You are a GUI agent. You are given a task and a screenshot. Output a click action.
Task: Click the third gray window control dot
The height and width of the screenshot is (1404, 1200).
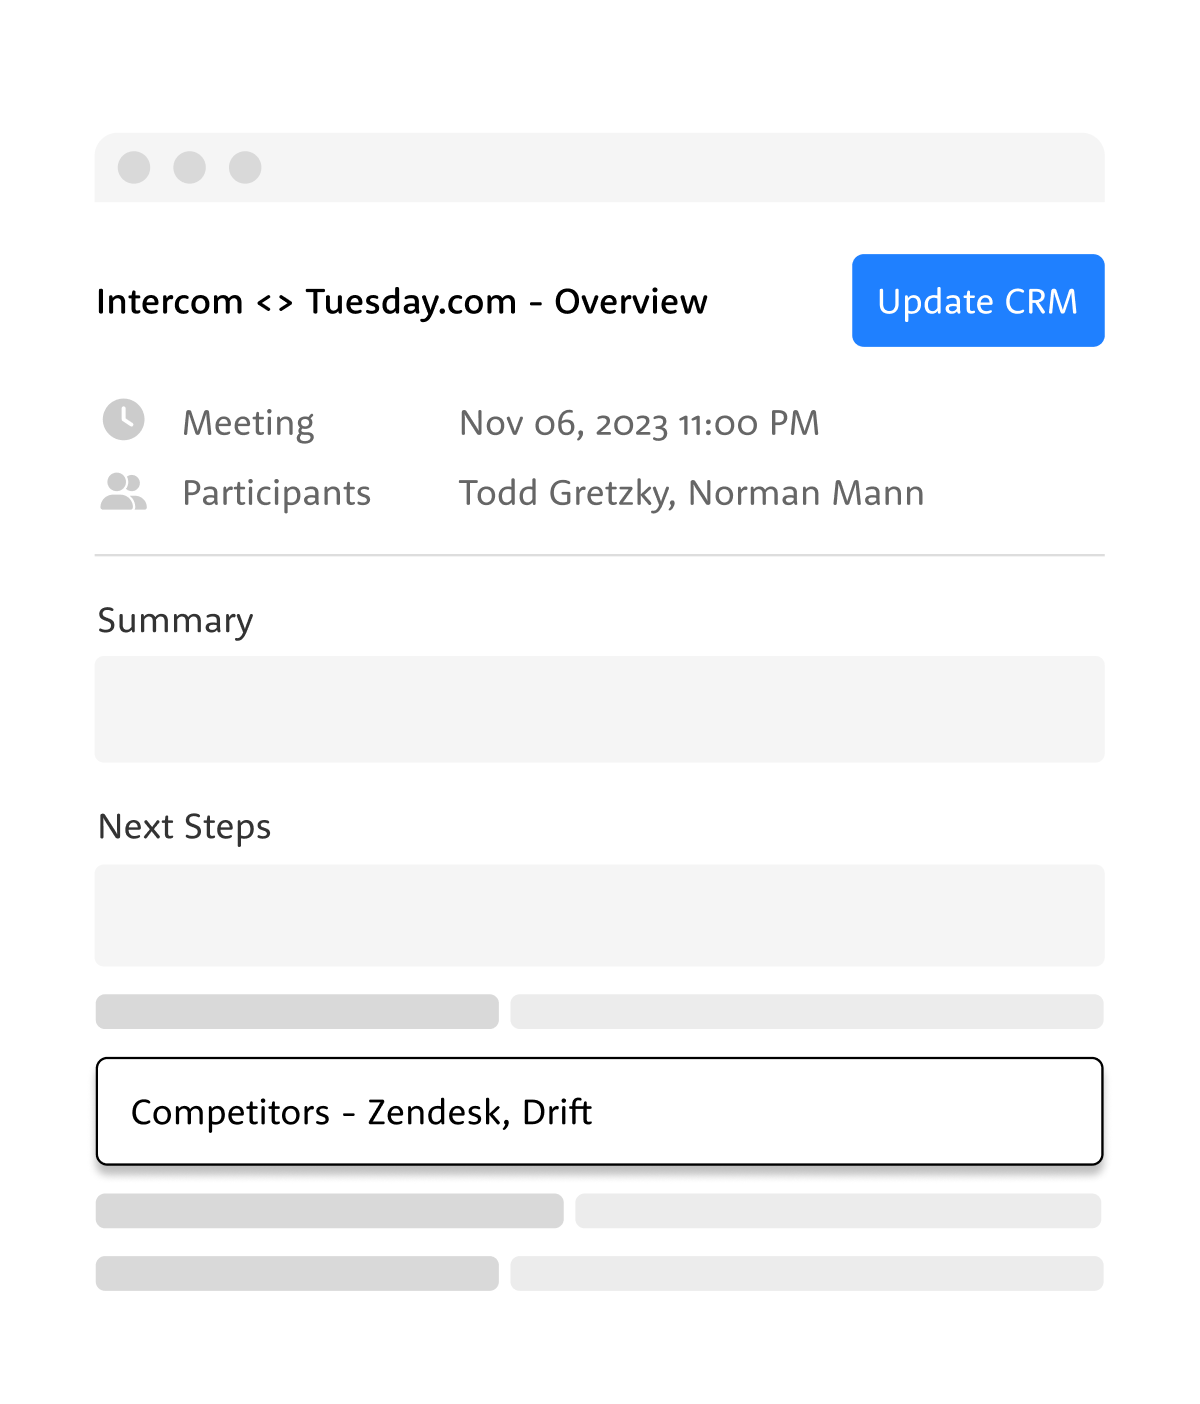(245, 167)
